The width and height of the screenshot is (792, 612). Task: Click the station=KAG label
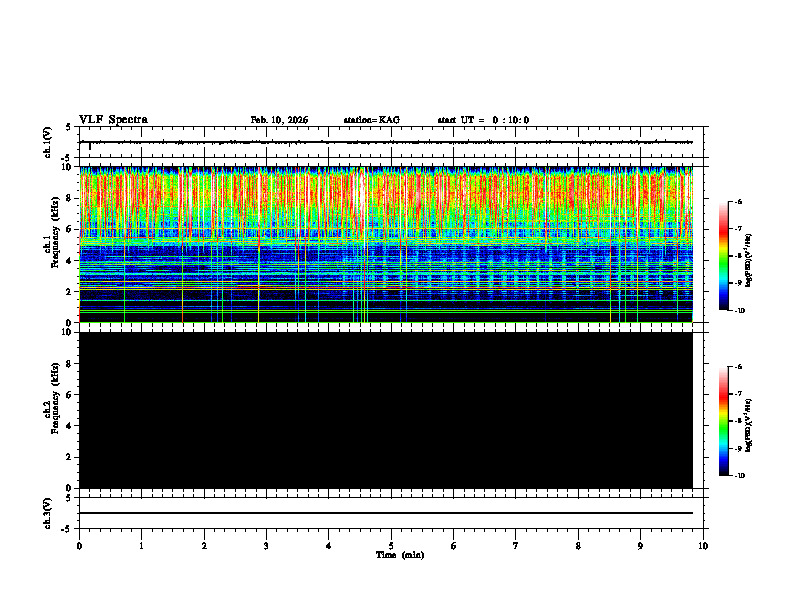click(x=372, y=120)
